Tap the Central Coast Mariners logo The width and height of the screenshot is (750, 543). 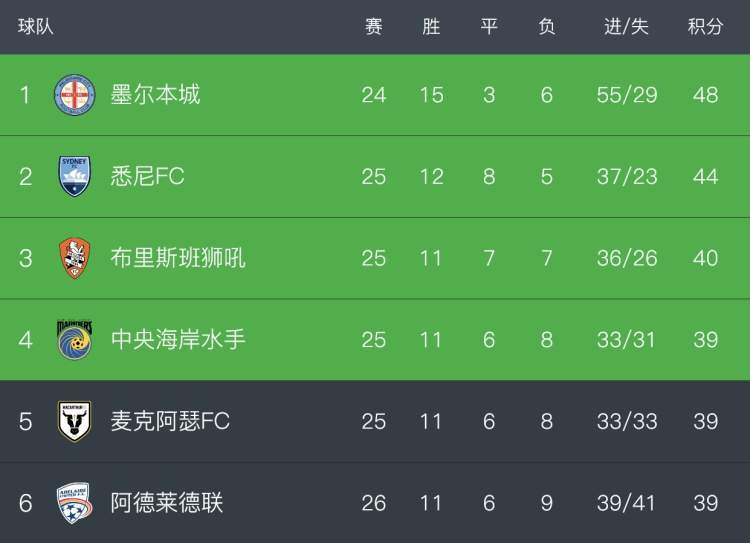click(x=75, y=339)
